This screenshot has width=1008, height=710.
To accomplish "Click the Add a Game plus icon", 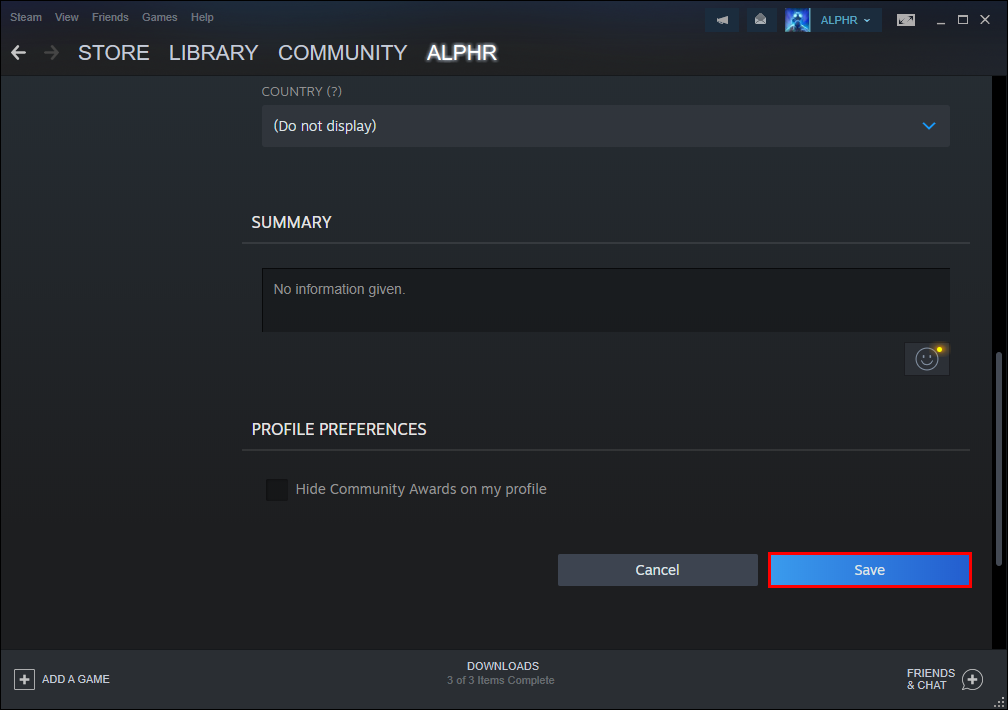I will 24,679.
